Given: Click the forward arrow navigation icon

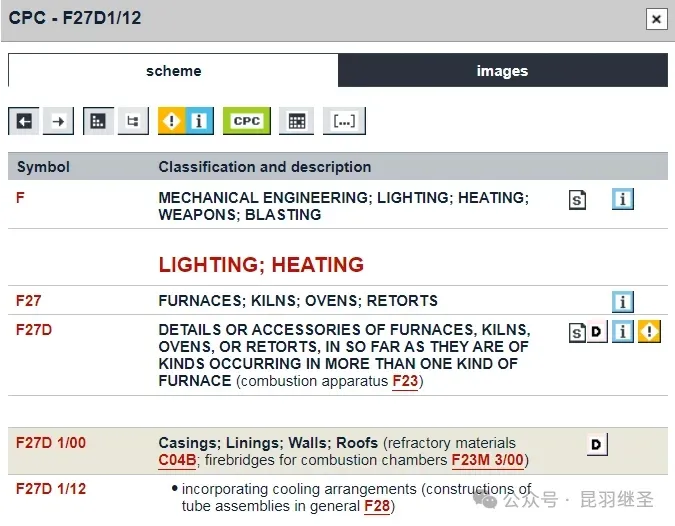Looking at the screenshot, I should pyautogui.click(x=58, y=121).
